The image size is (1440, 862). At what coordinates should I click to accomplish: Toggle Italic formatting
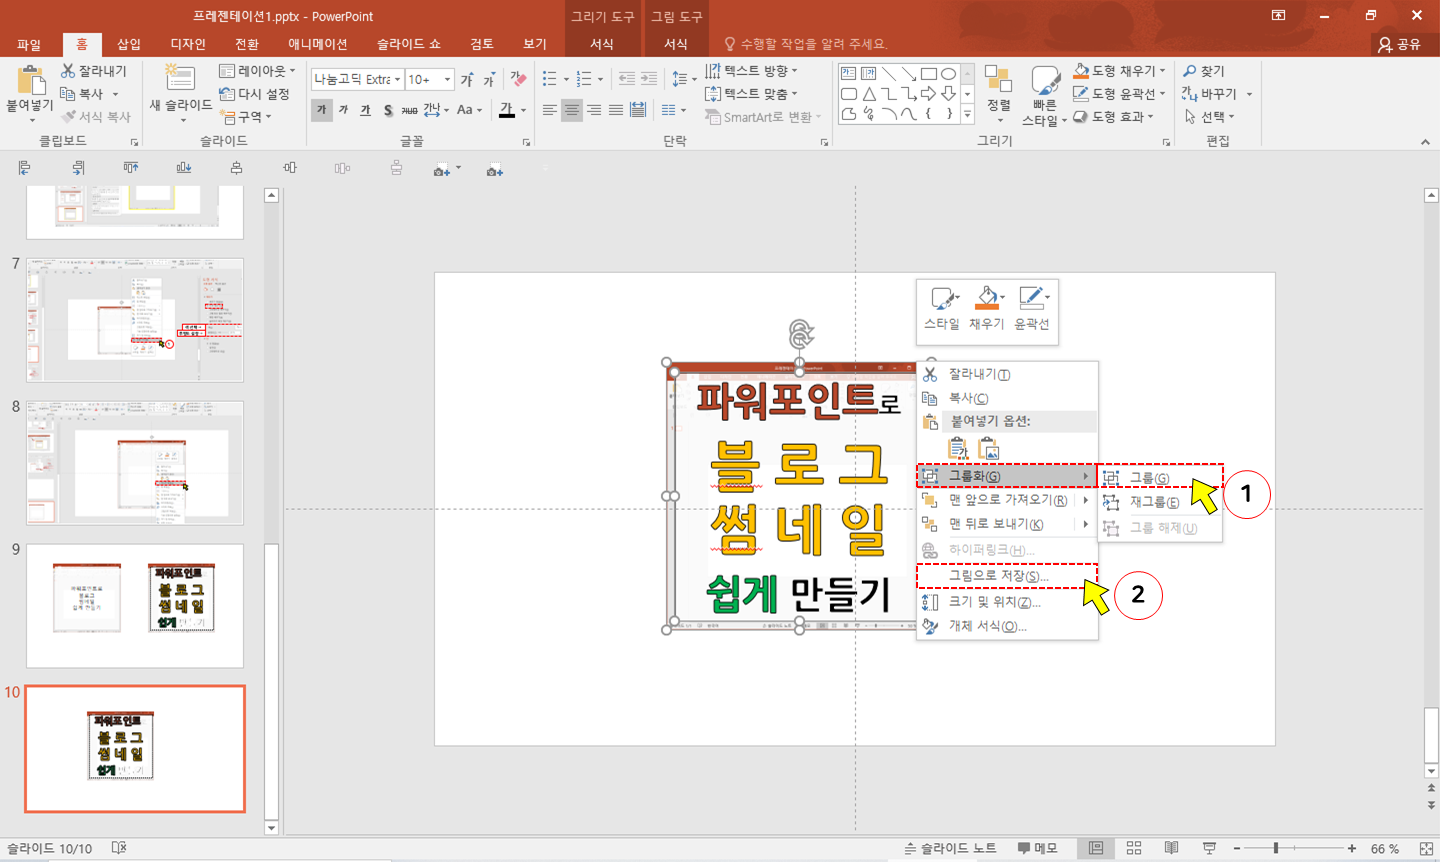(343, 110)
